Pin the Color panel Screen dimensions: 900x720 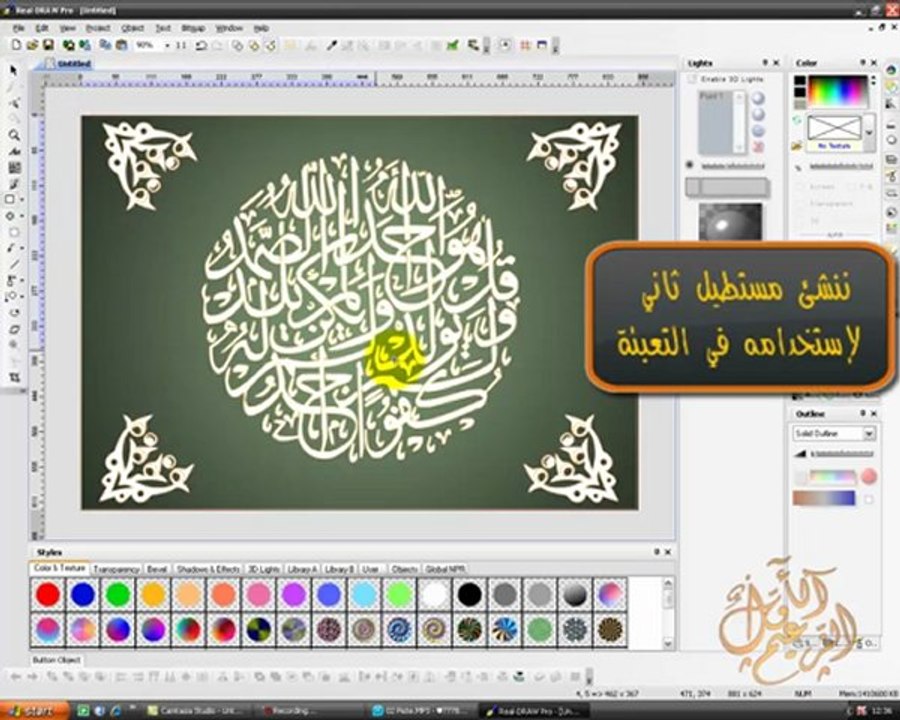pyautogui.click(x=862, y=62)
